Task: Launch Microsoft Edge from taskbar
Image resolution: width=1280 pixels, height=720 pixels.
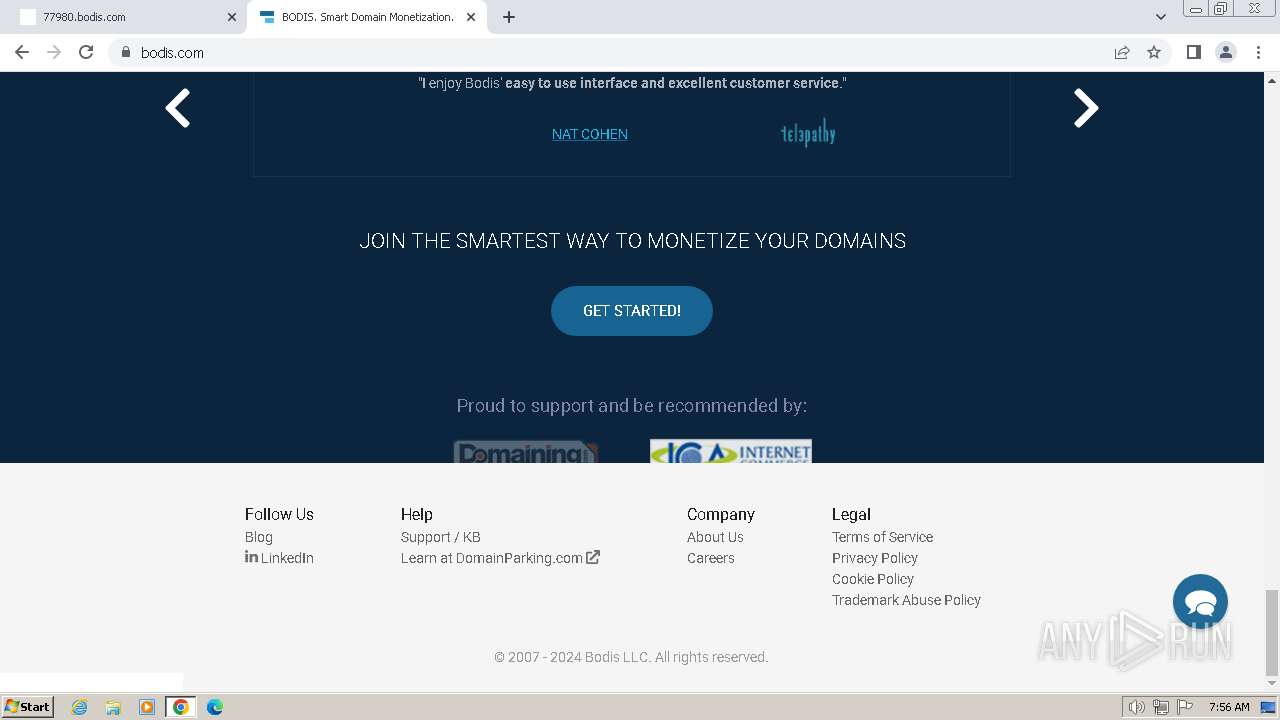Action: coord(215,707)
